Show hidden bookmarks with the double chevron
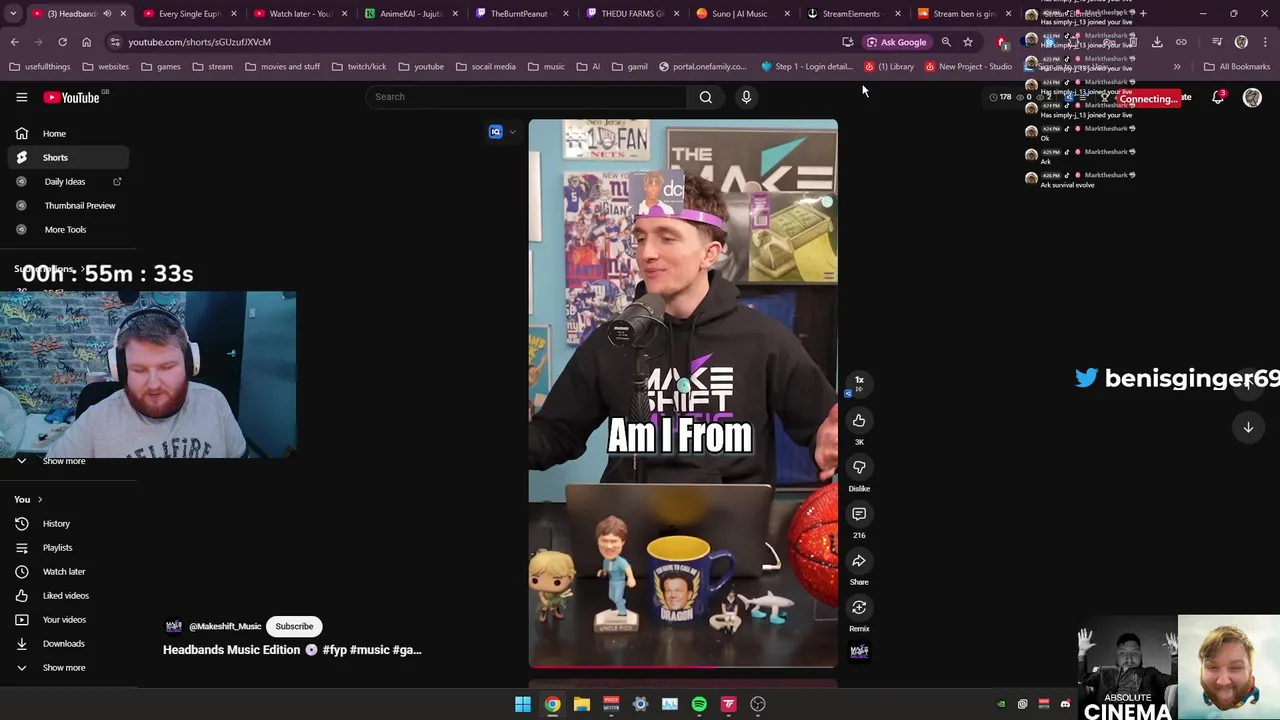 coord(1177,67)
